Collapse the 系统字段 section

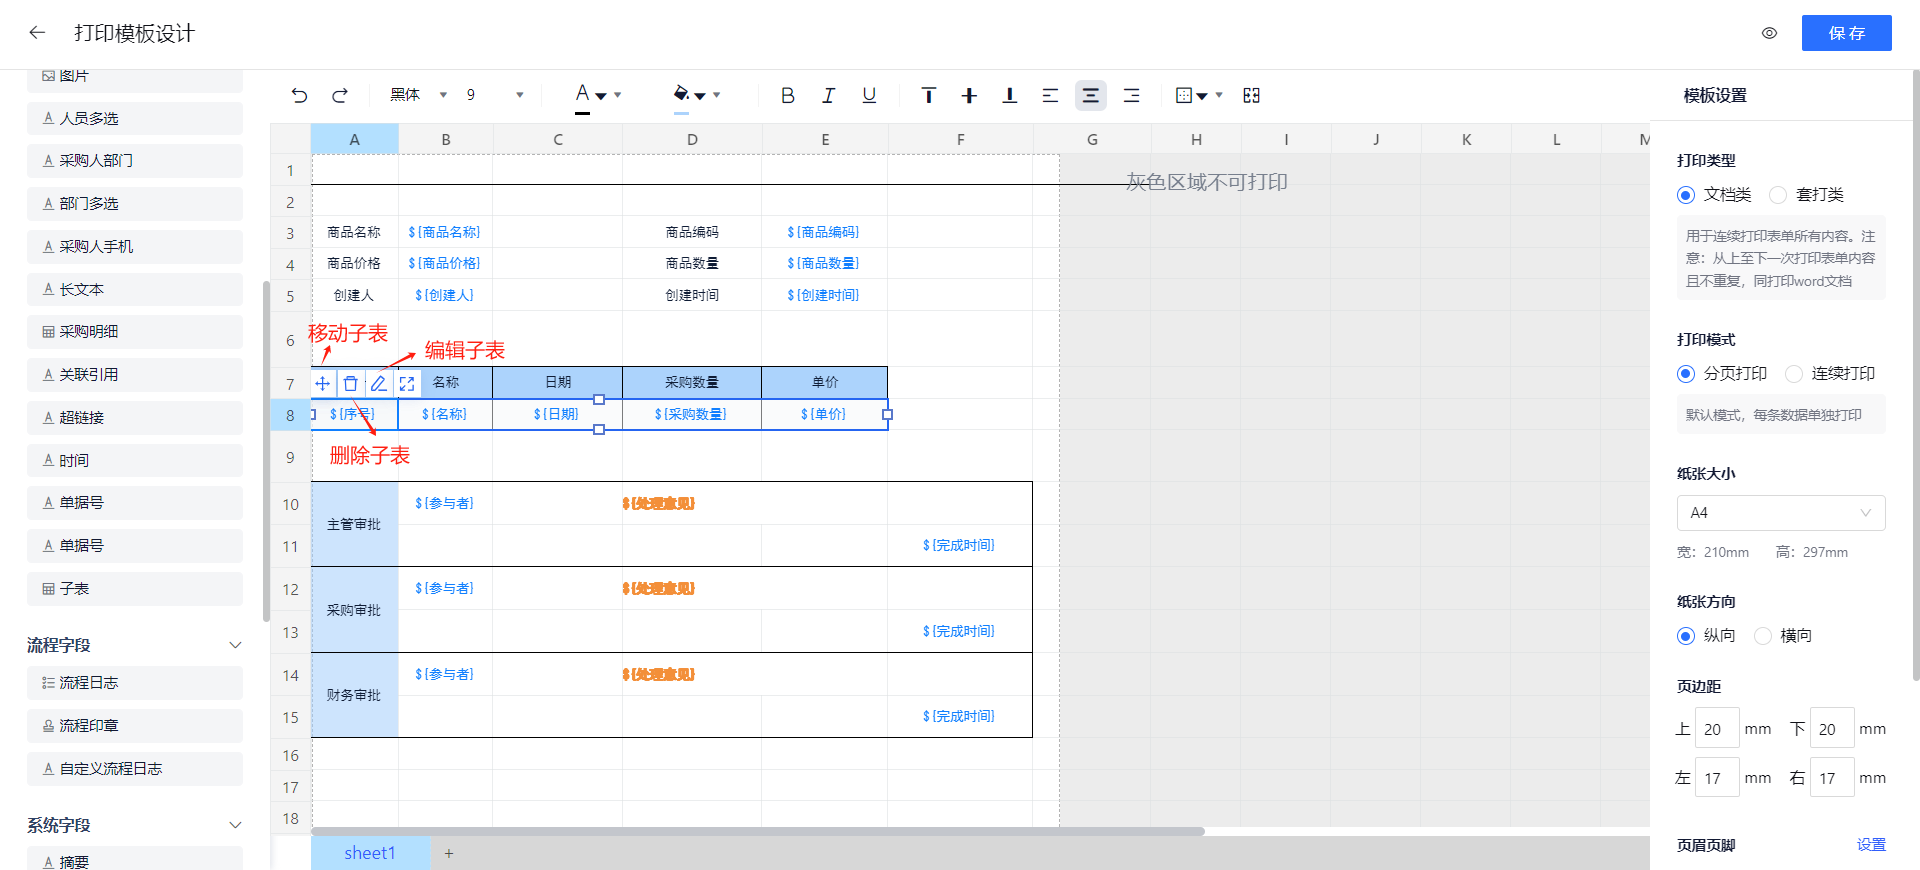235,825
